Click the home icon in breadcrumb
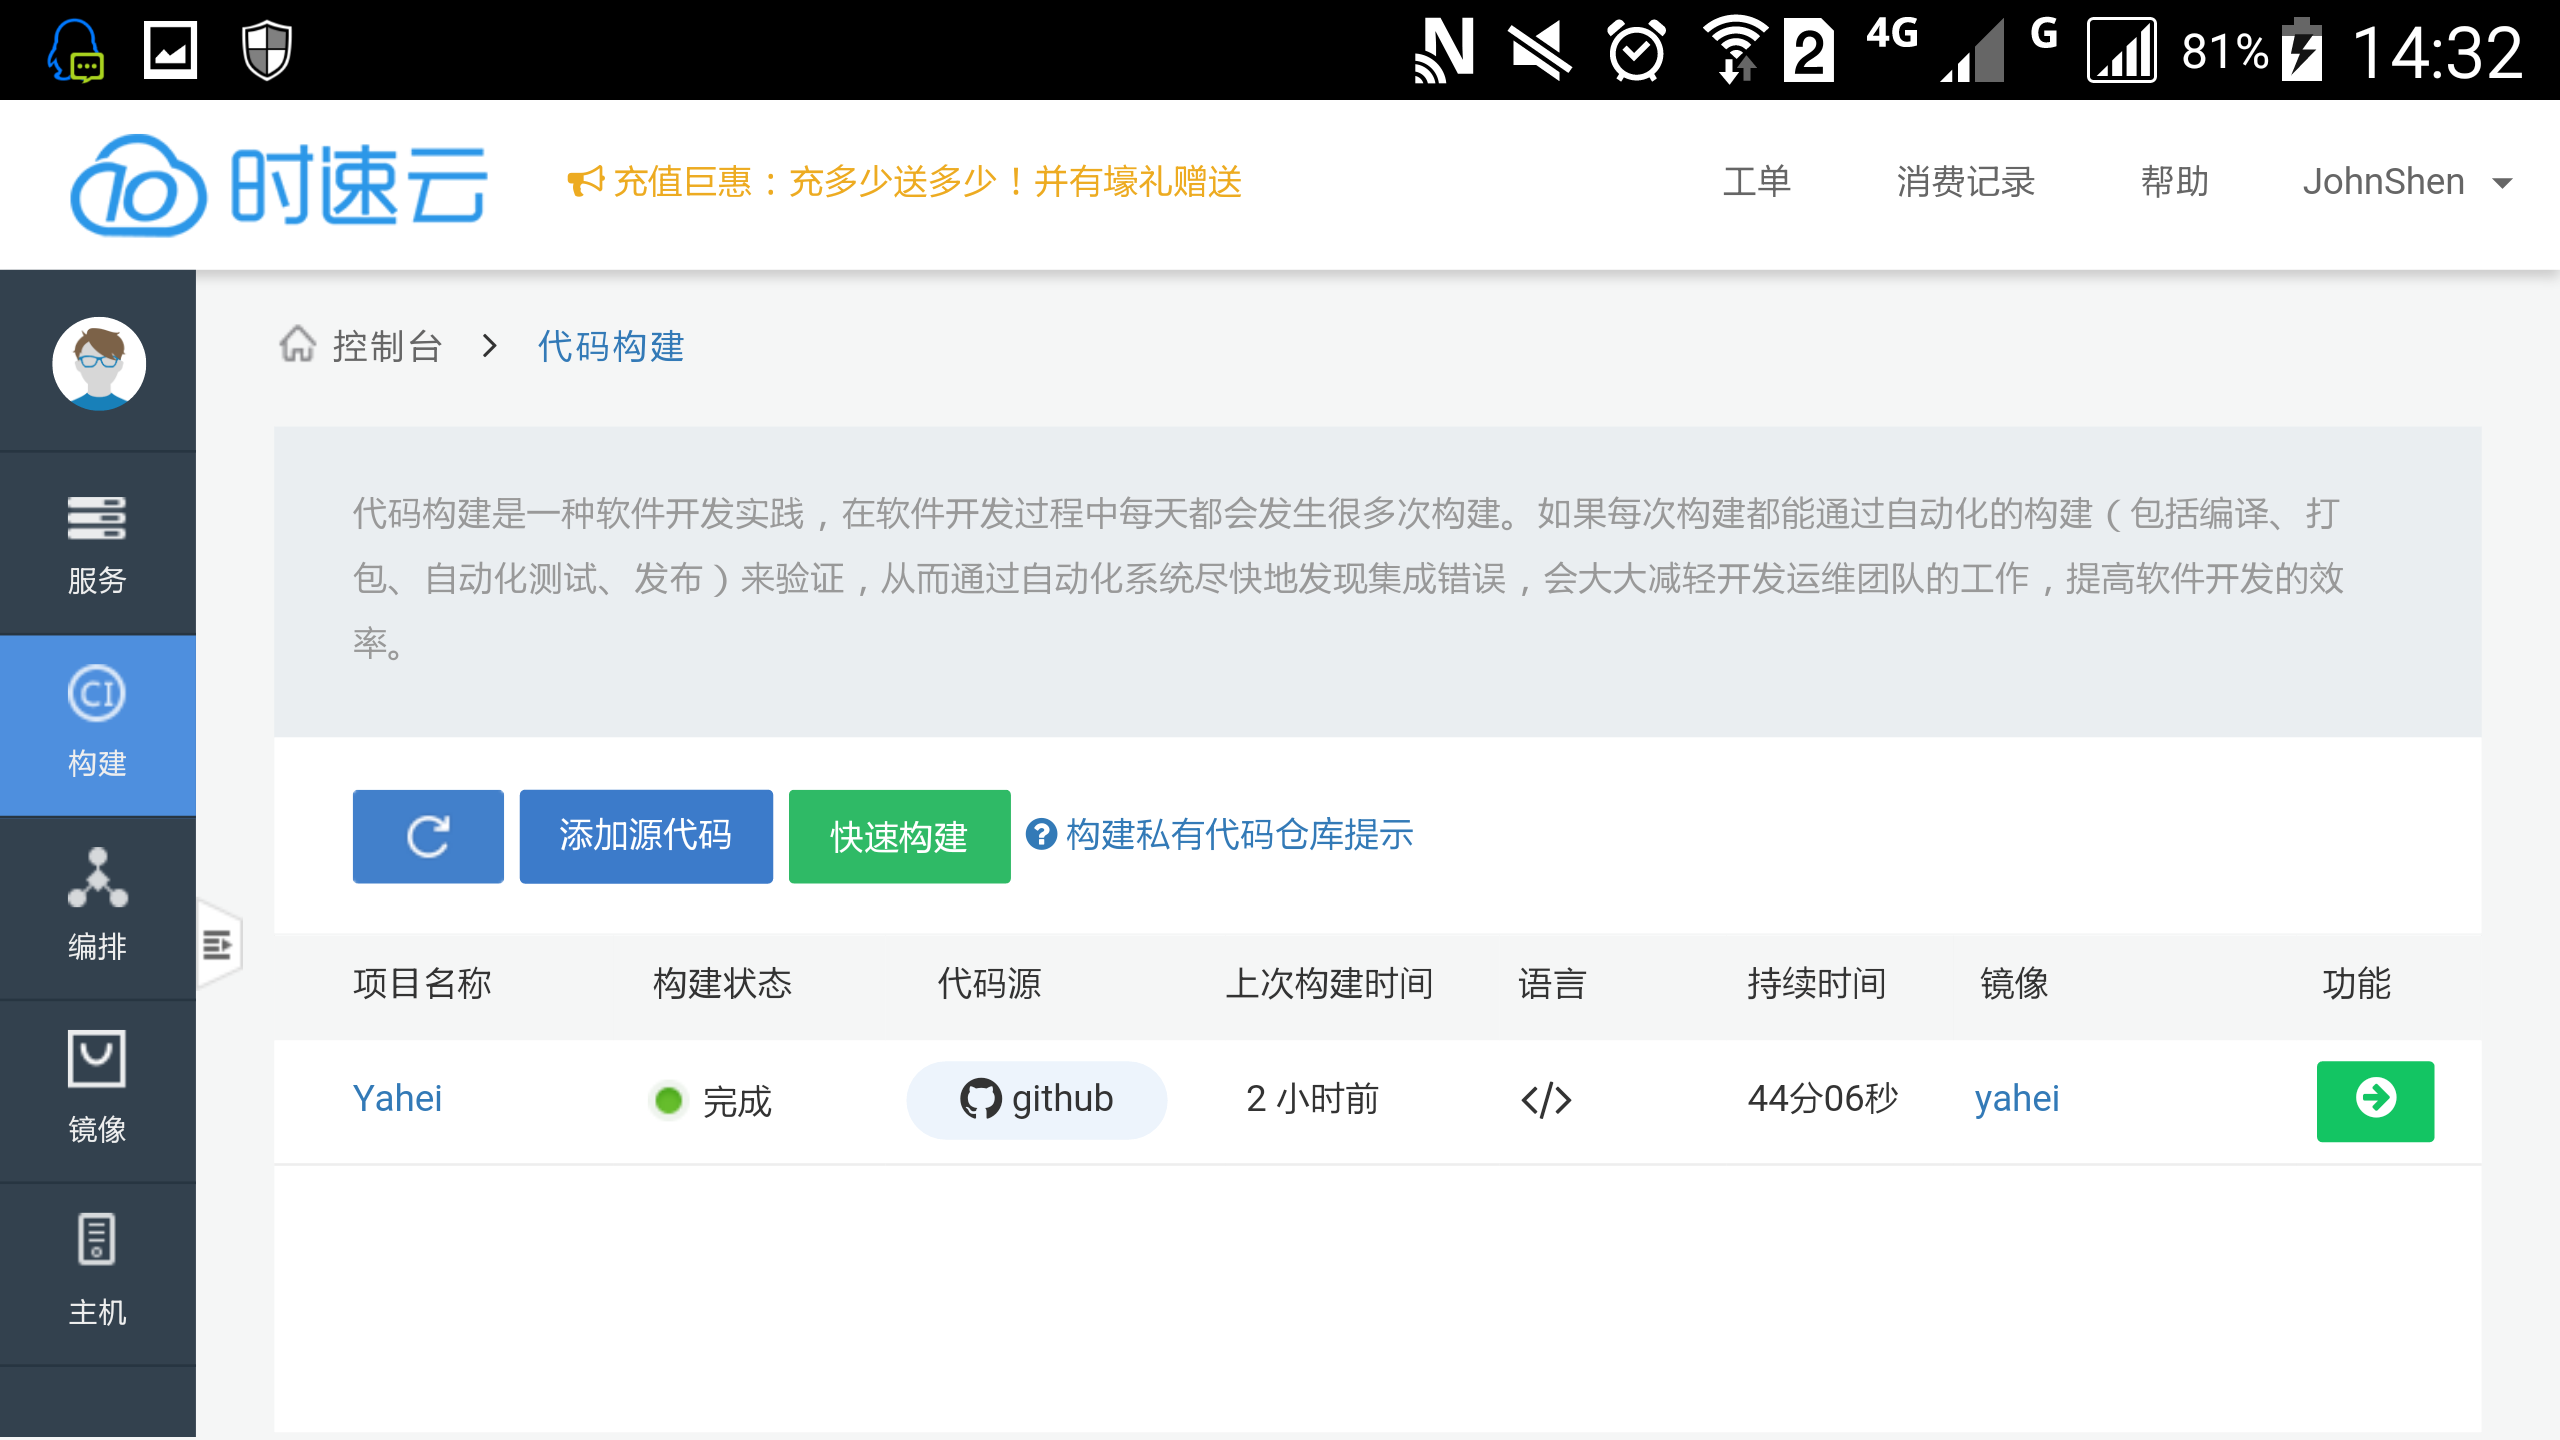 [x=297, y=345]
